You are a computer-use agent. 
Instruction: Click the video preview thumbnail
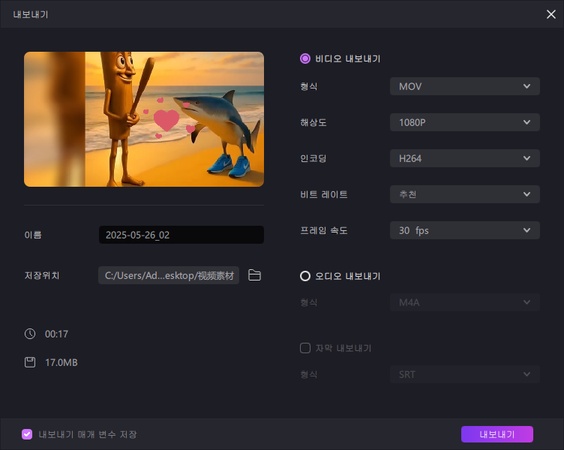click(x=144, y=119)
